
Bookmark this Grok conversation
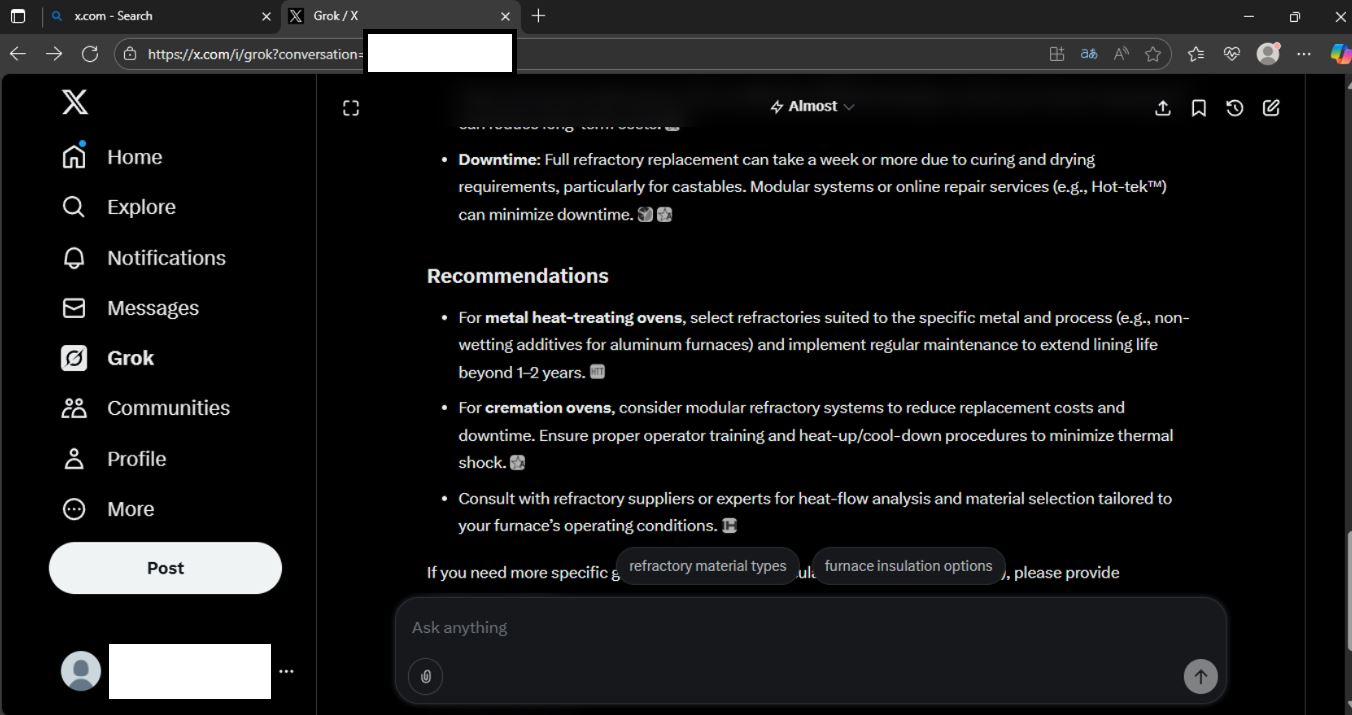click(1199, 108)
